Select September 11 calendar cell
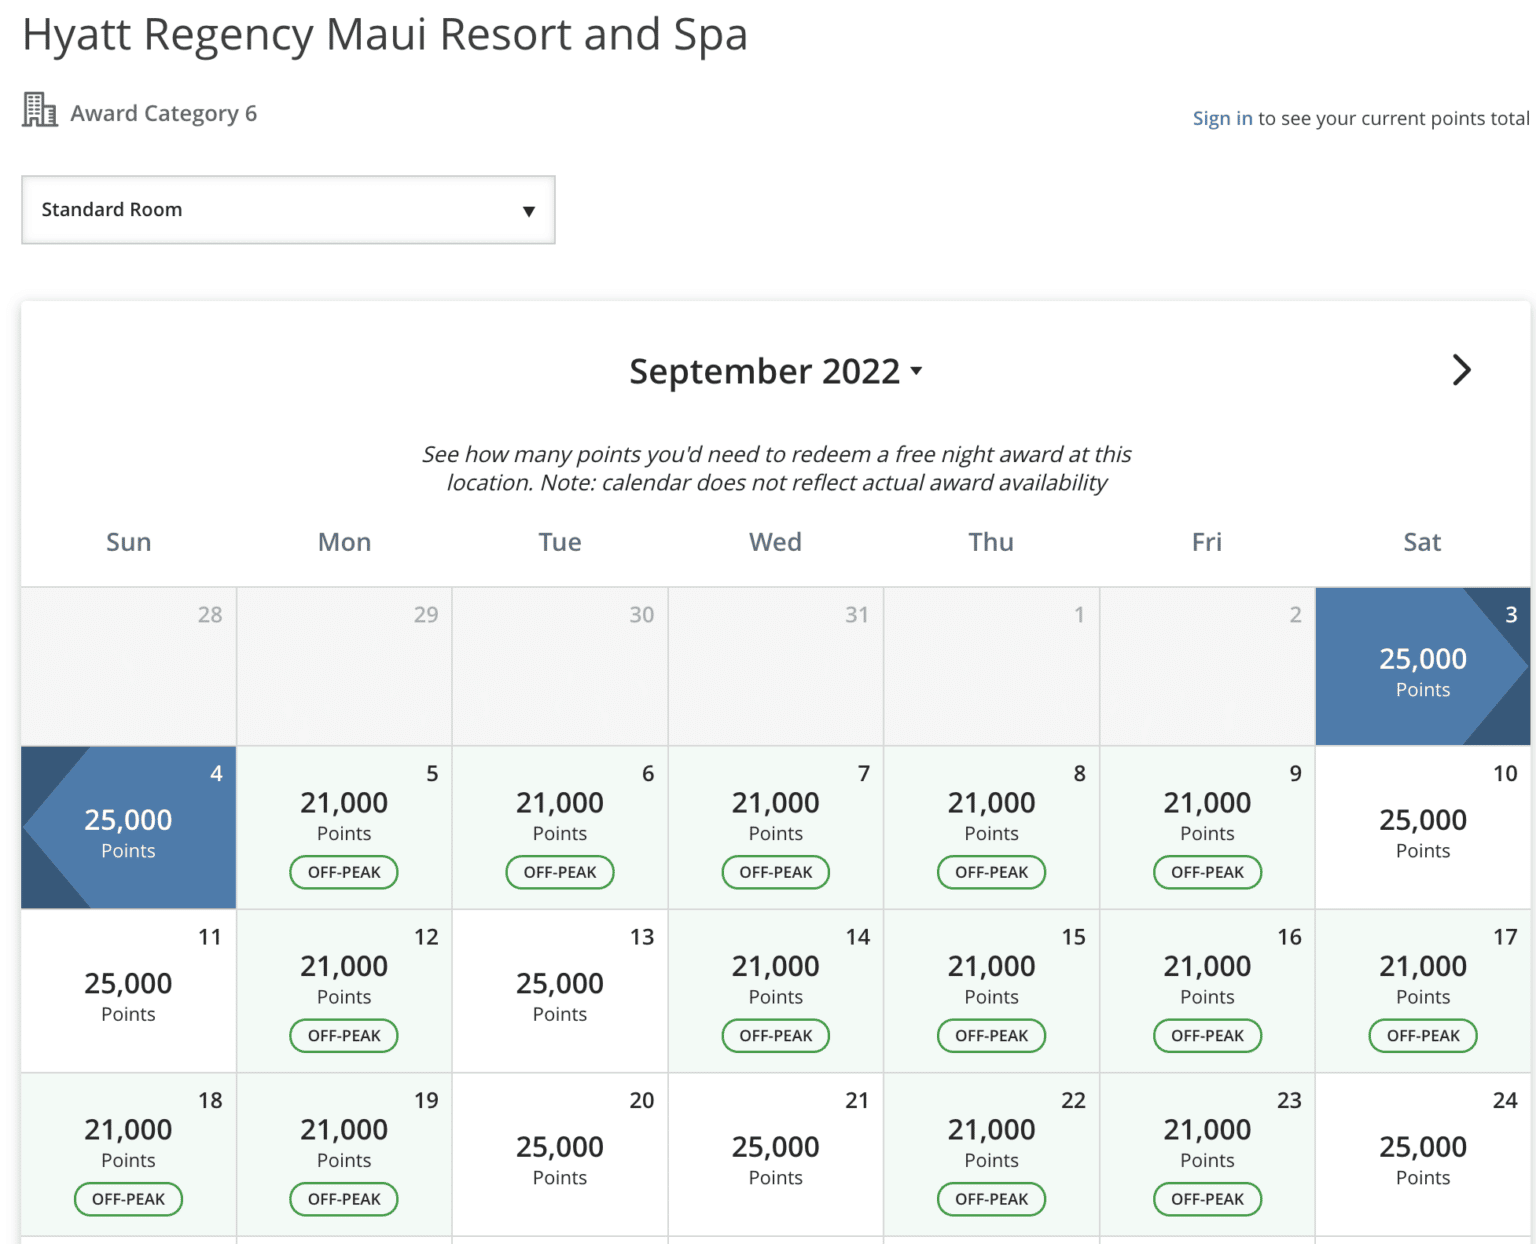This screenshot has height=1244, width=1536. [x=129, y=991]
